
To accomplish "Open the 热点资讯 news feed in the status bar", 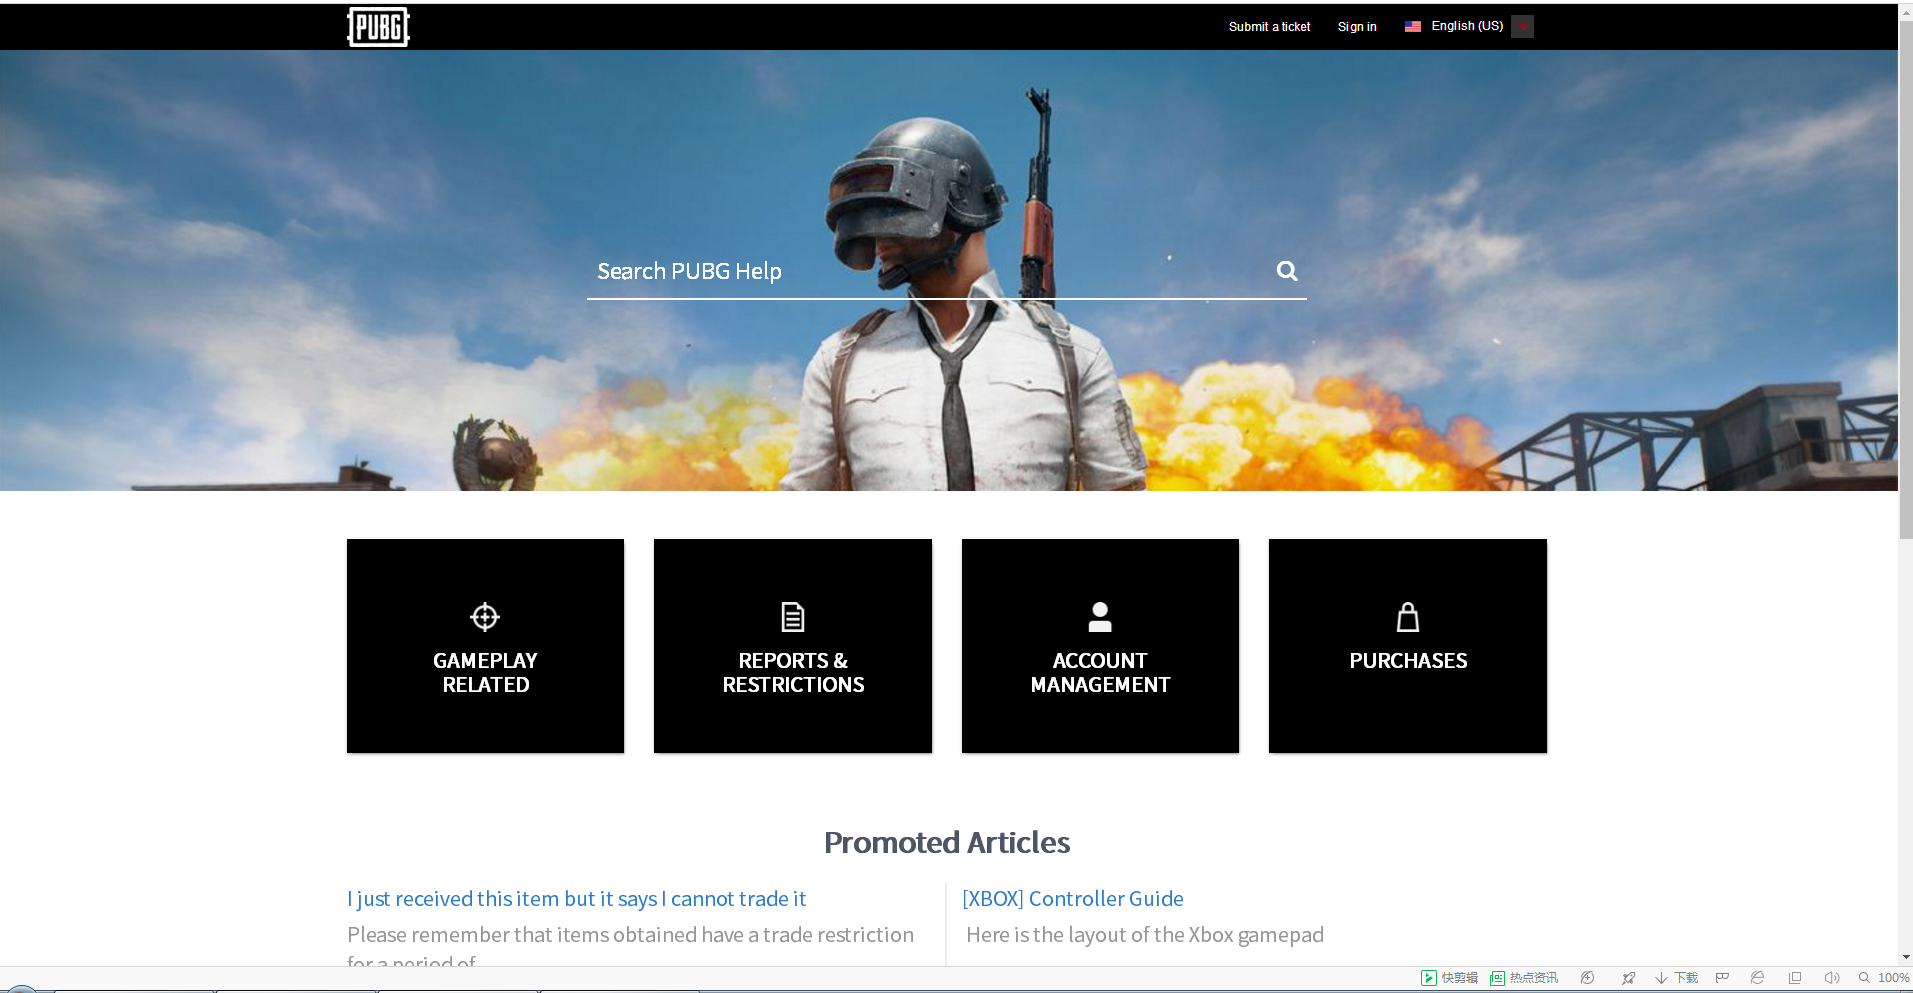I will point(1524,978).
